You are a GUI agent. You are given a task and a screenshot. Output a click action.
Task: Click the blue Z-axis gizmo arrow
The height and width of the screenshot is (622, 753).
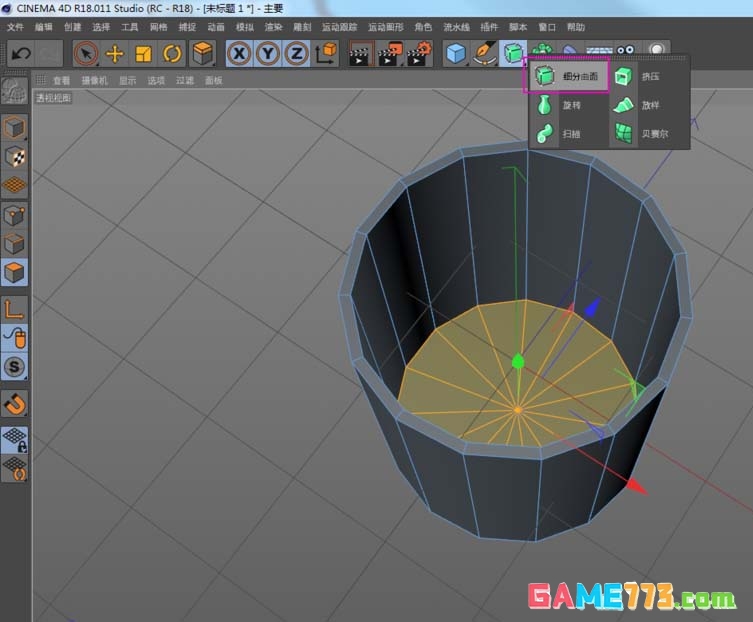pyautogui.click(x=592, y=307)
